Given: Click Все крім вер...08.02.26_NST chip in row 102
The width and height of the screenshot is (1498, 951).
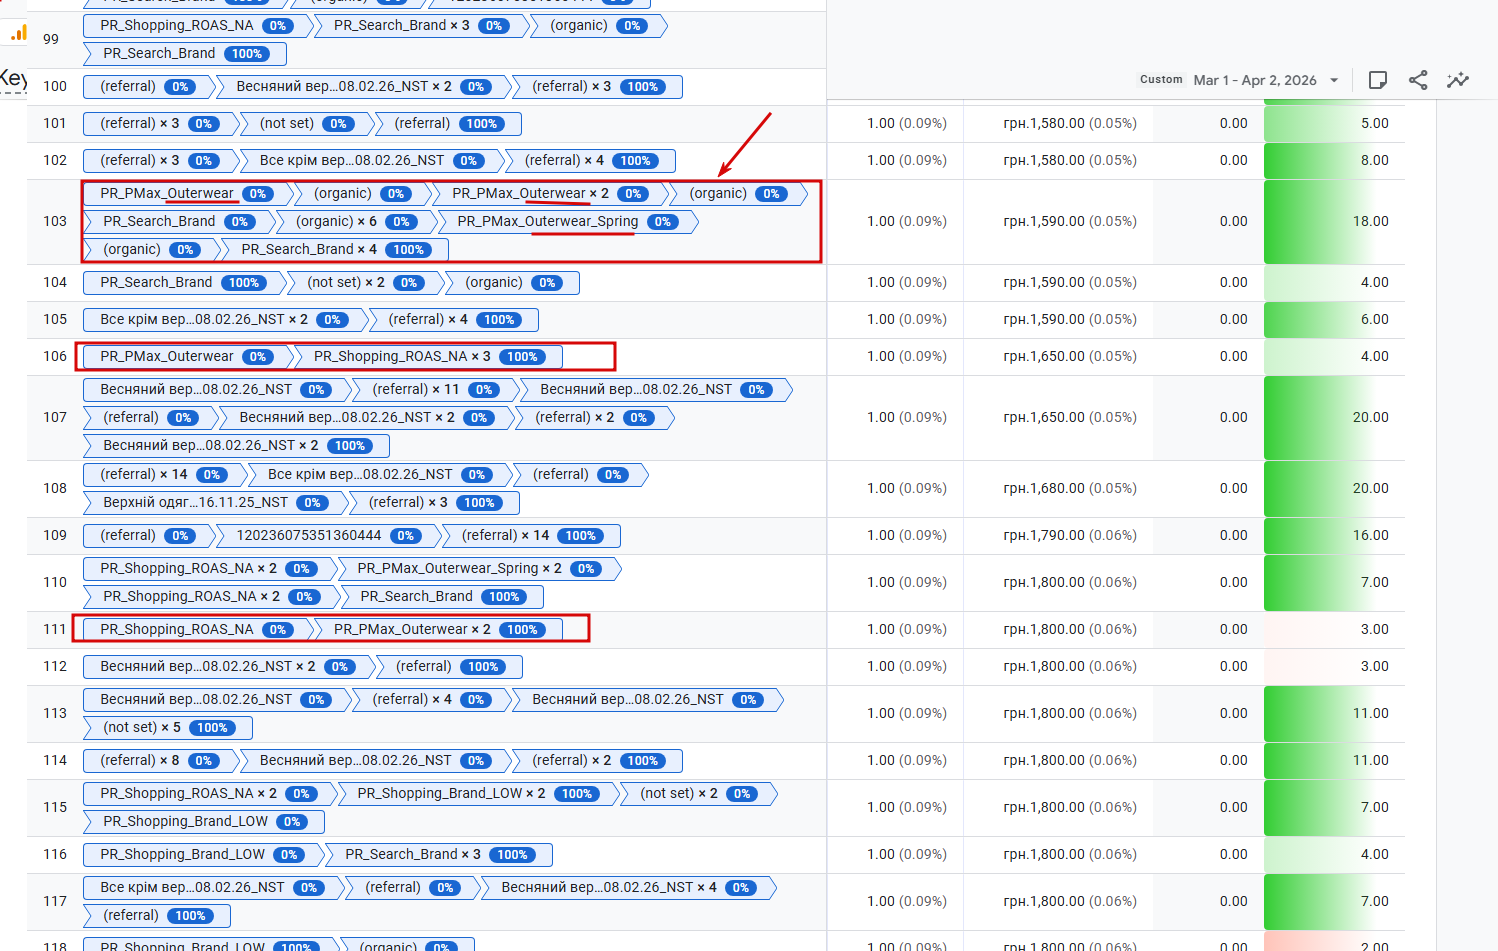Looking at the screenshot, I should [371, 161].
